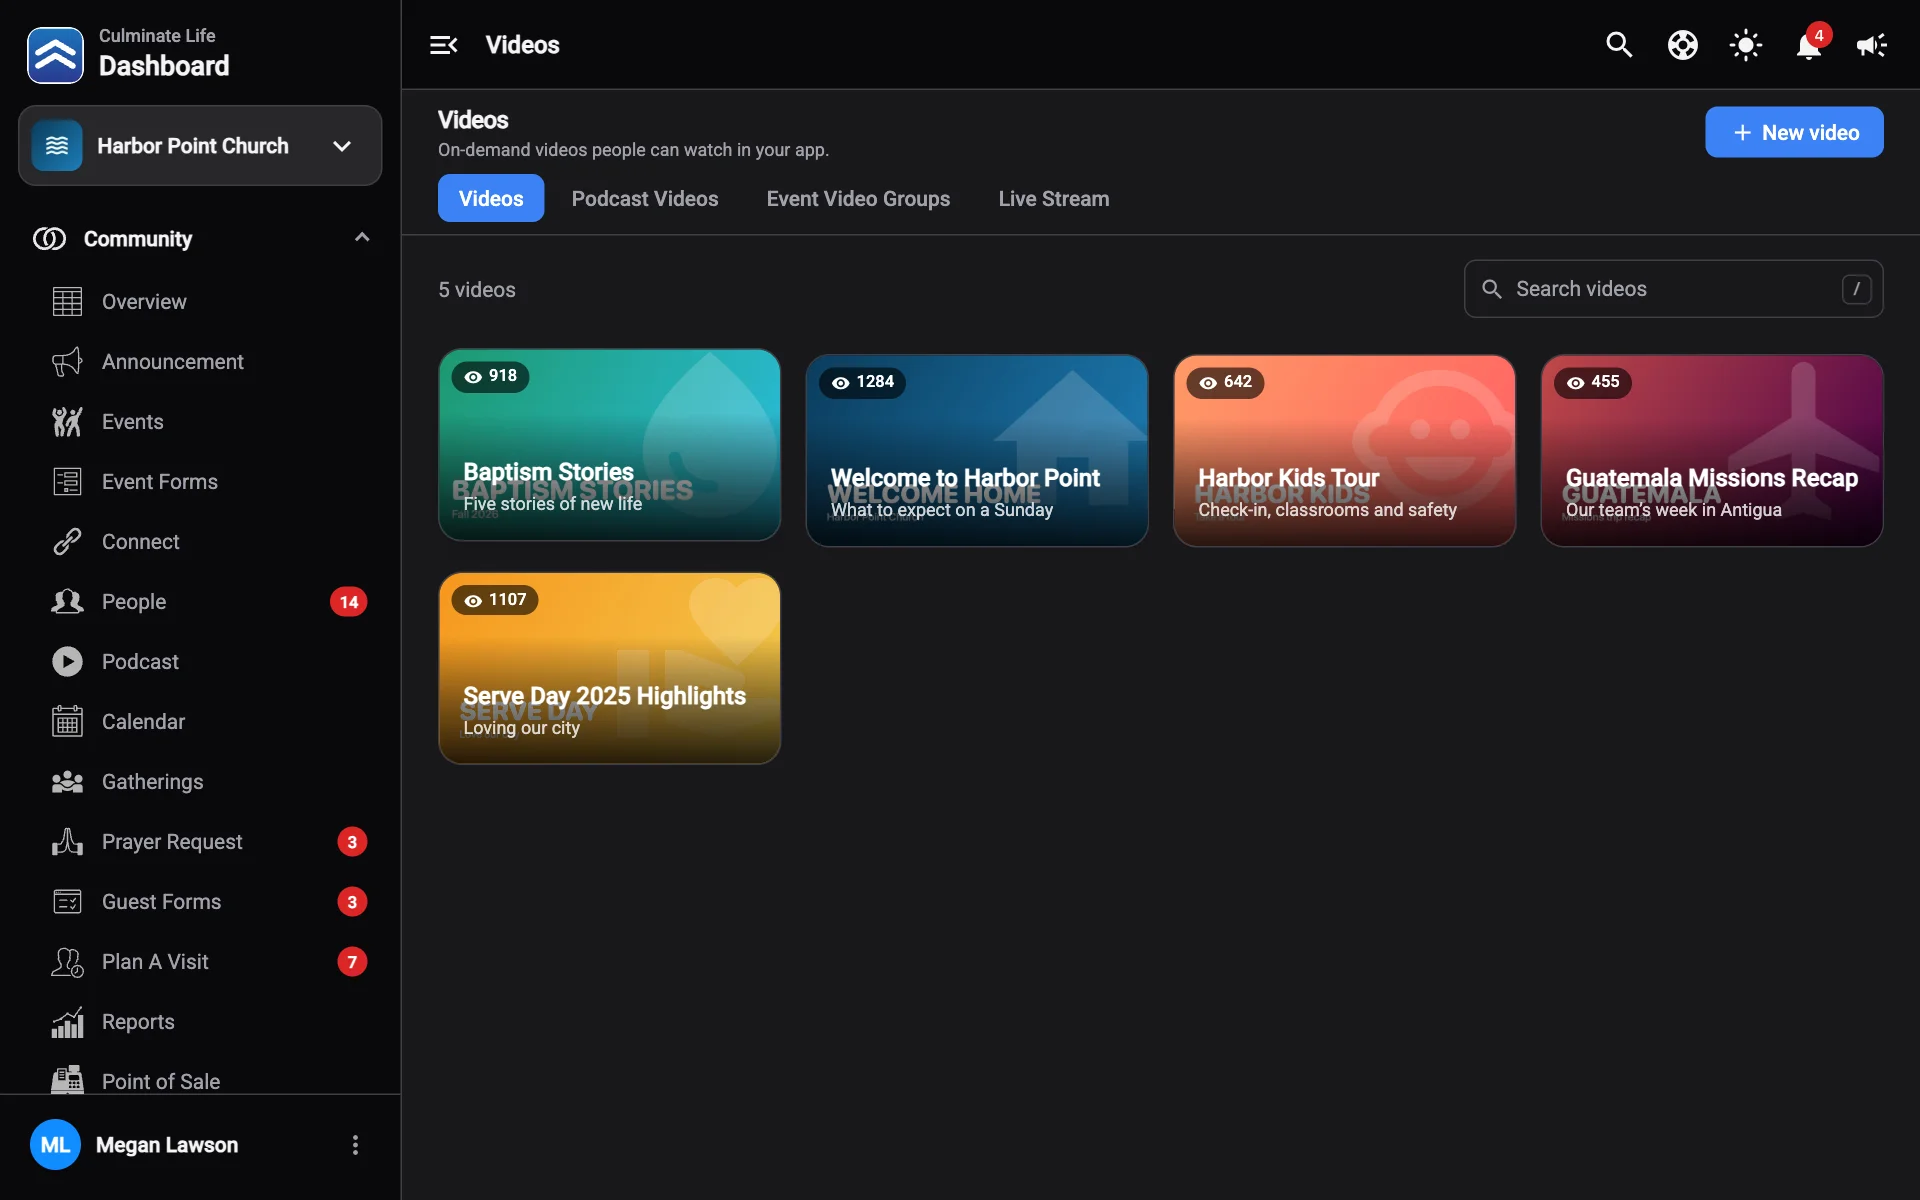Image resolution: width=1920 pixels, height=1200 pixels.
Task: Open Plan A Visit in the sidebar
Action: pyautogui.click(x=200, y=962)
